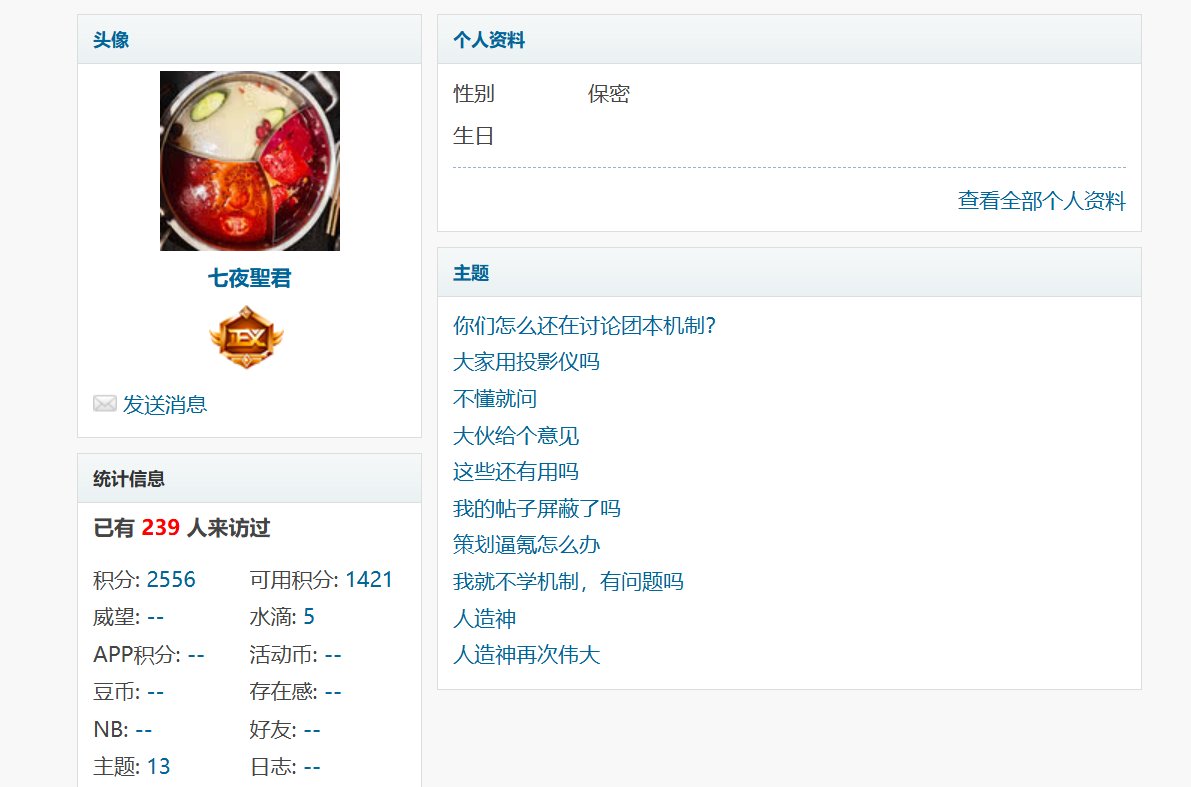The height and width of the screenshot is (787, 1191).
Task: Open thread 这些还有用吗
Action: click(x=516, y=472)
